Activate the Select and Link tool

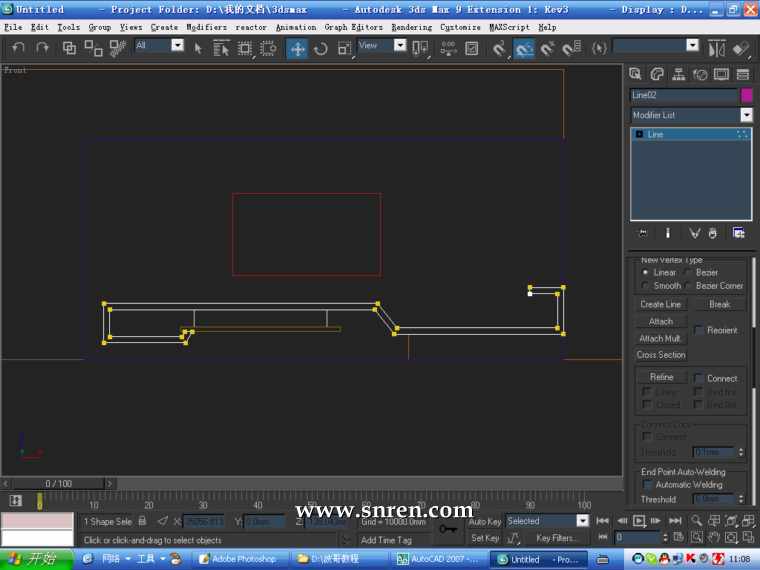(69, 48)
